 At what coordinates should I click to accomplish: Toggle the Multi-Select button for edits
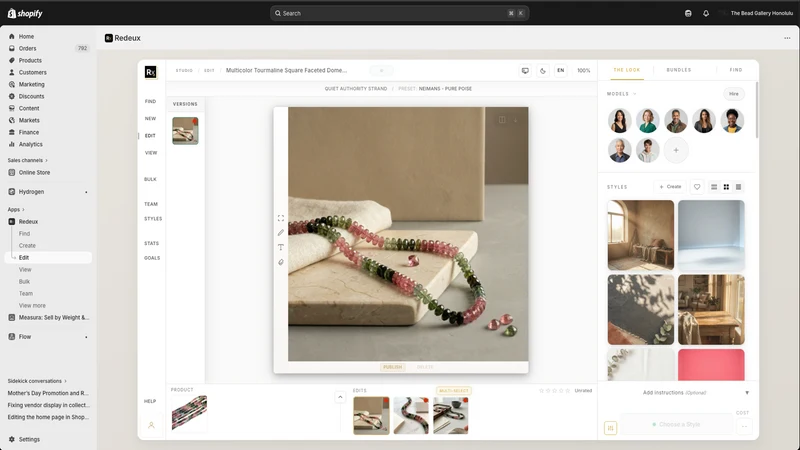tap(454, 391)
